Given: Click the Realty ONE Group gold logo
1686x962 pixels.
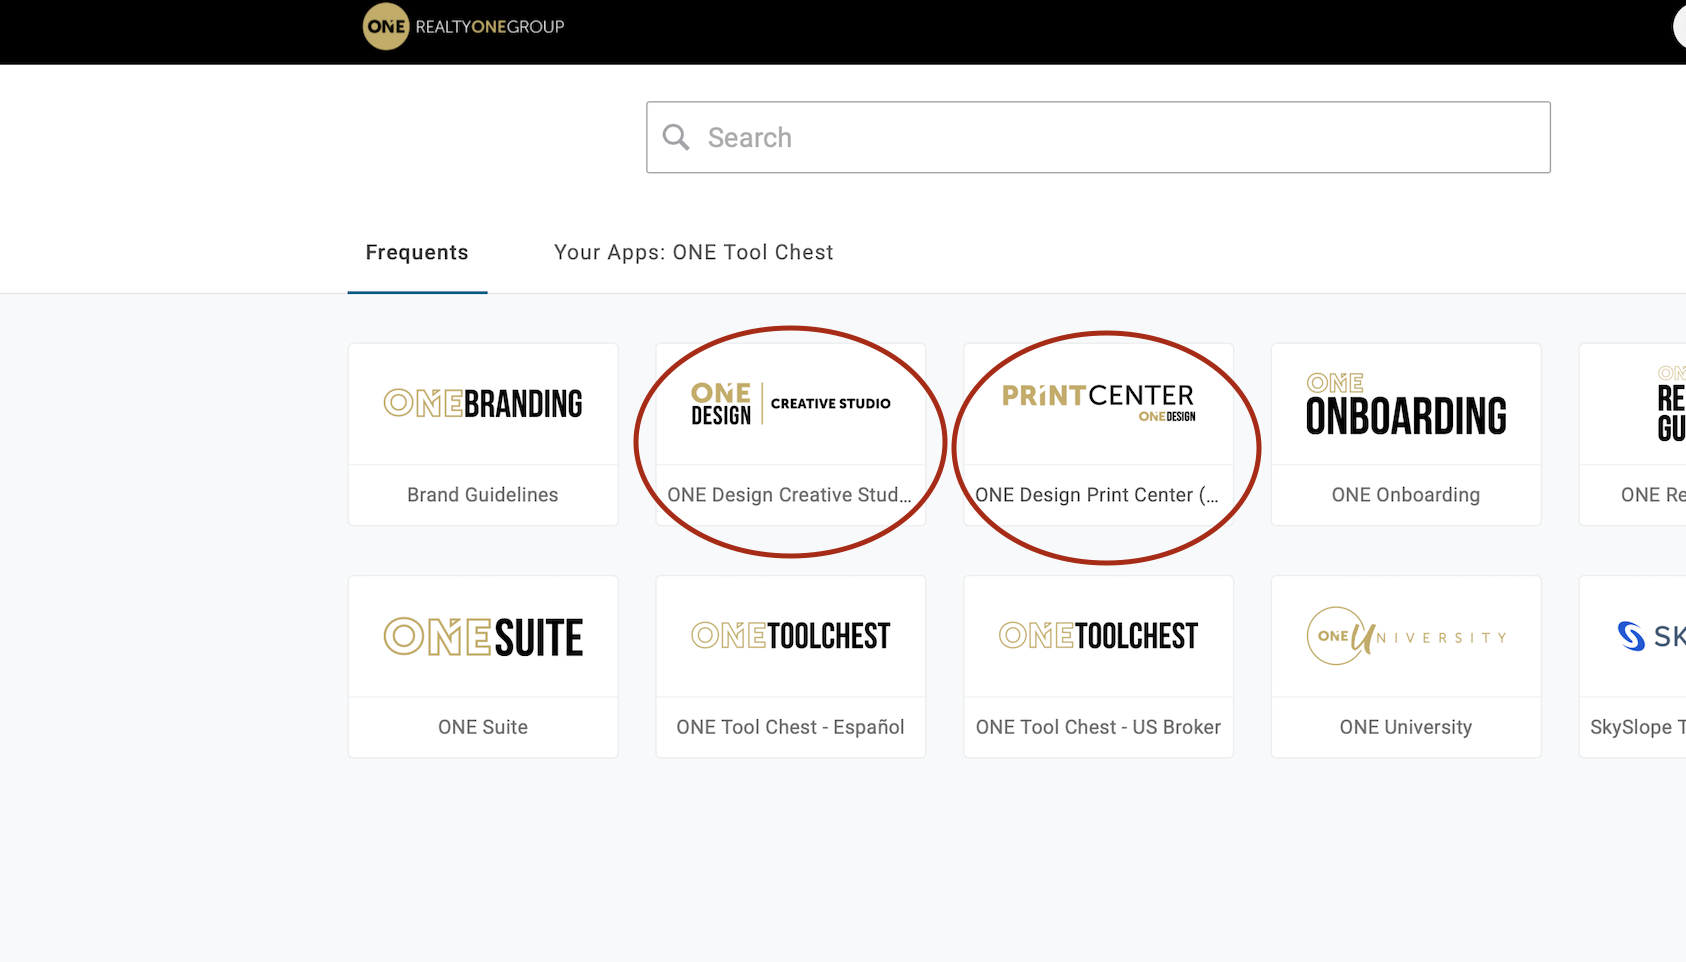Looking at the screenshot, I should tap(386, 27).
